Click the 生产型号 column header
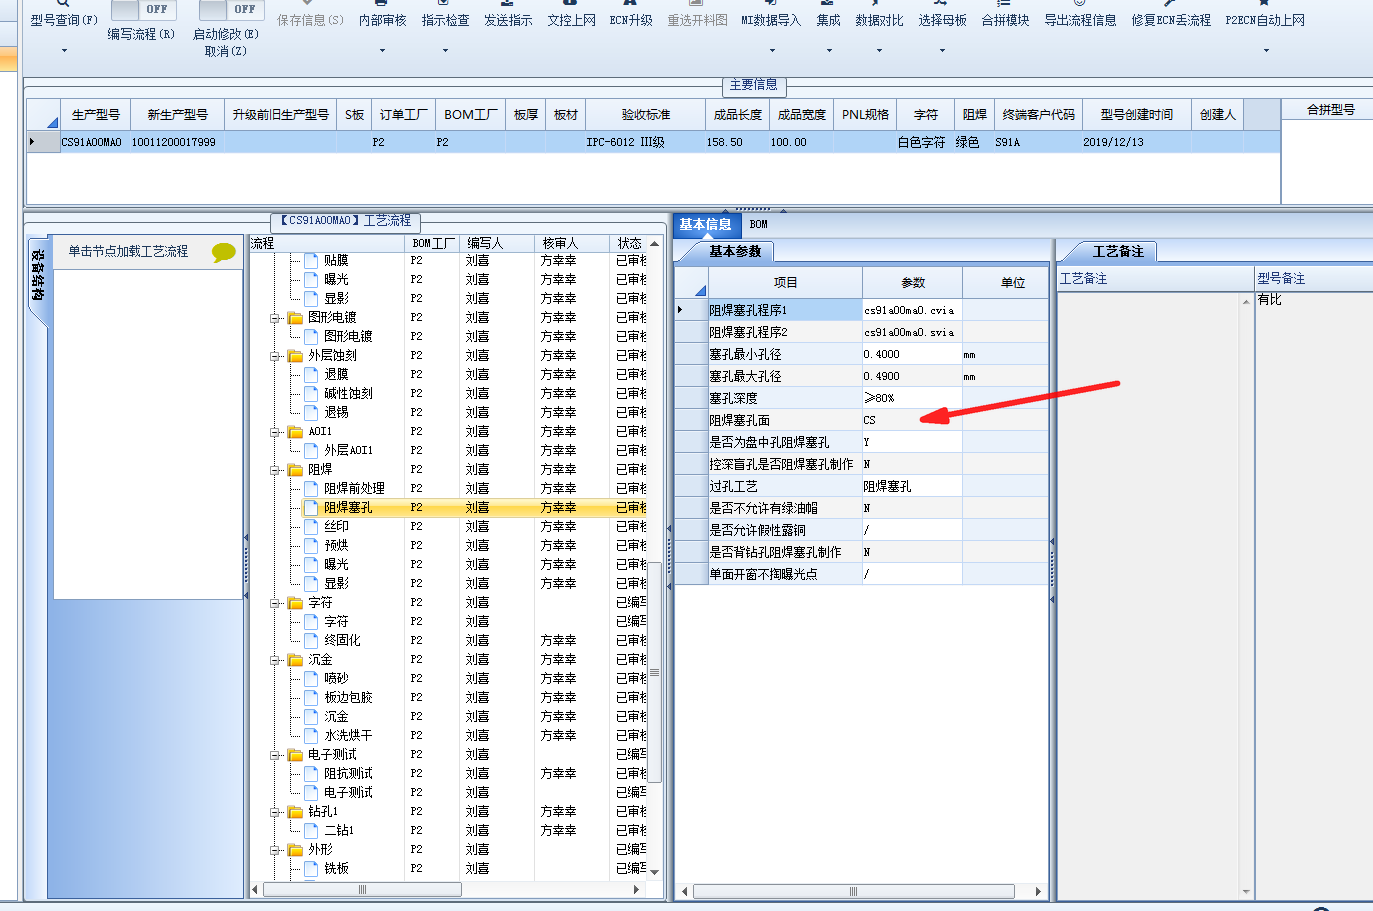The width and height of the screenshot is (1373, 911). tap(95, 115)
